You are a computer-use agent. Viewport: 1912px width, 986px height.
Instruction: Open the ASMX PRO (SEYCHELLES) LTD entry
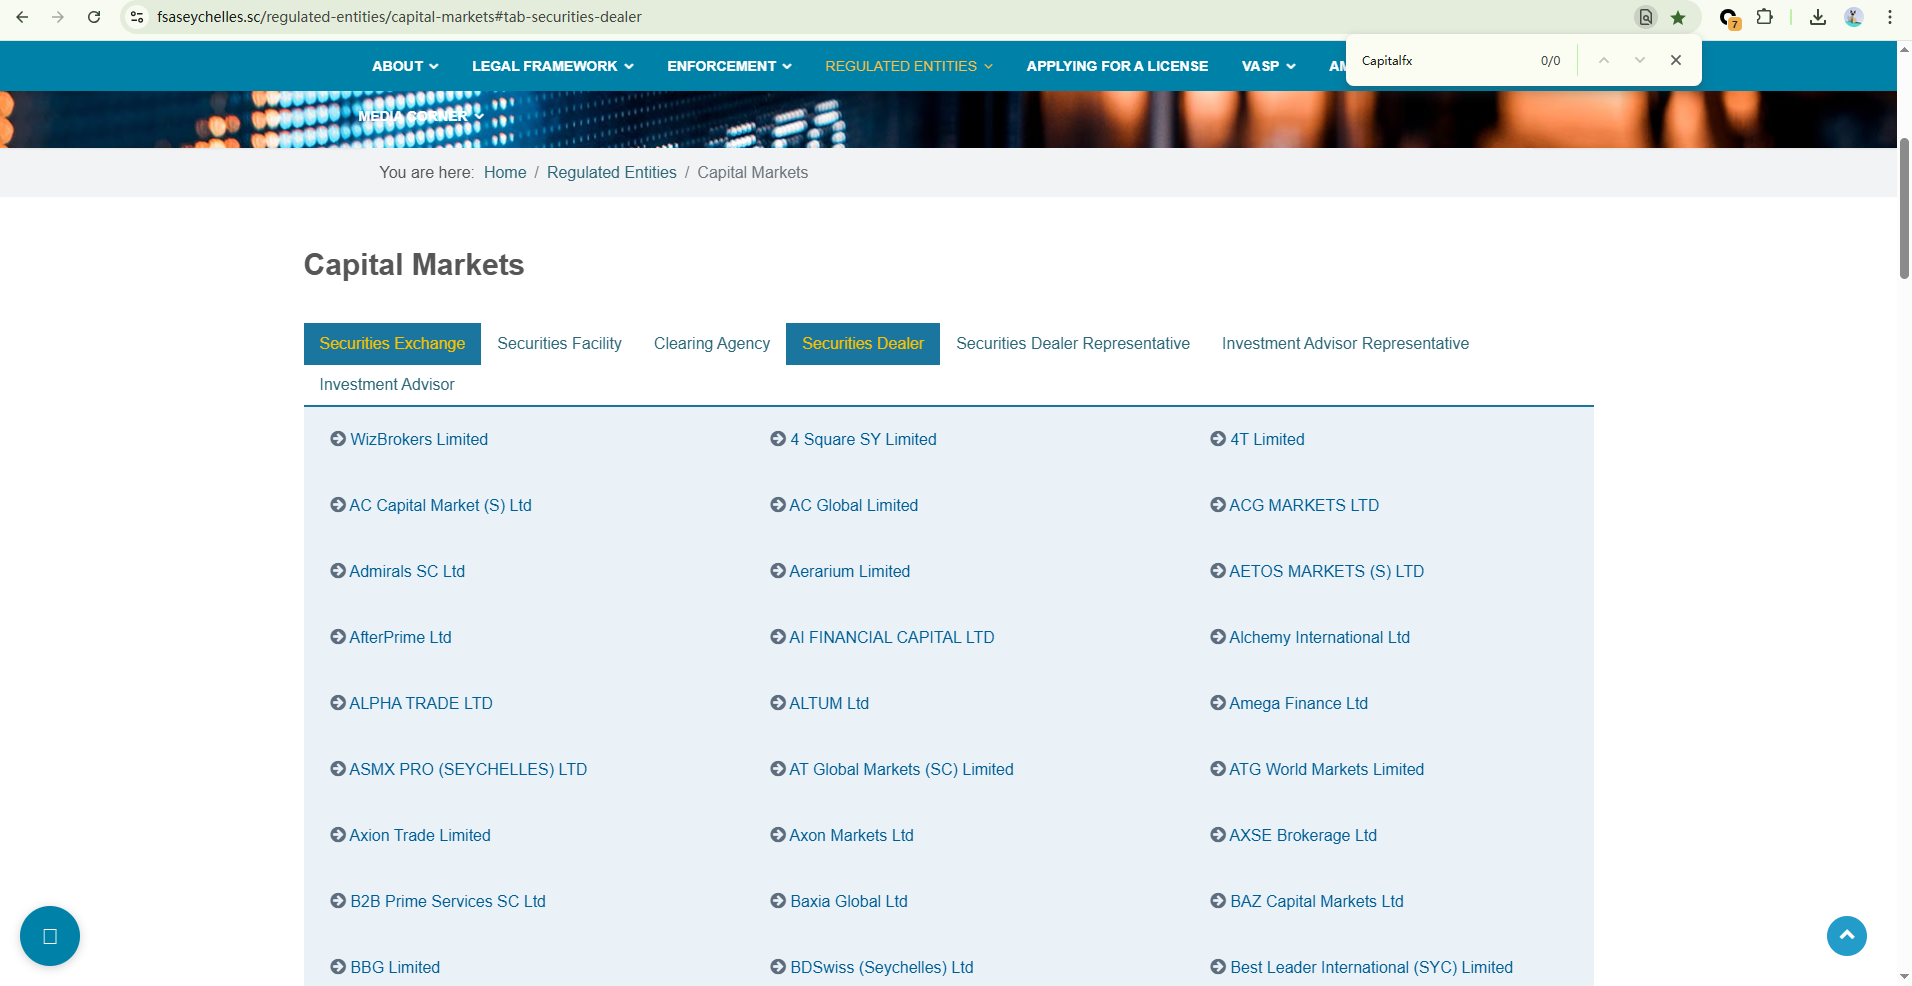[x=468, y=769]
